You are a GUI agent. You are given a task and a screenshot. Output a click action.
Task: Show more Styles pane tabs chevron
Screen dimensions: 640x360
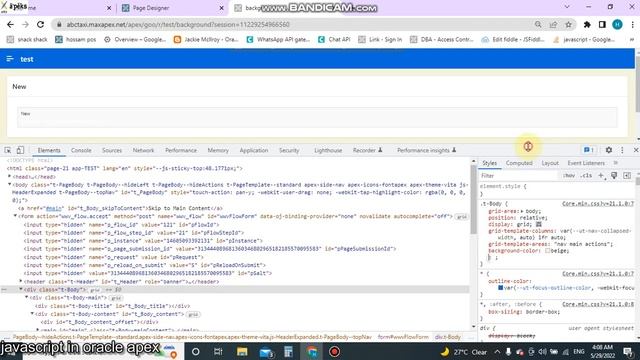[616, 163]
